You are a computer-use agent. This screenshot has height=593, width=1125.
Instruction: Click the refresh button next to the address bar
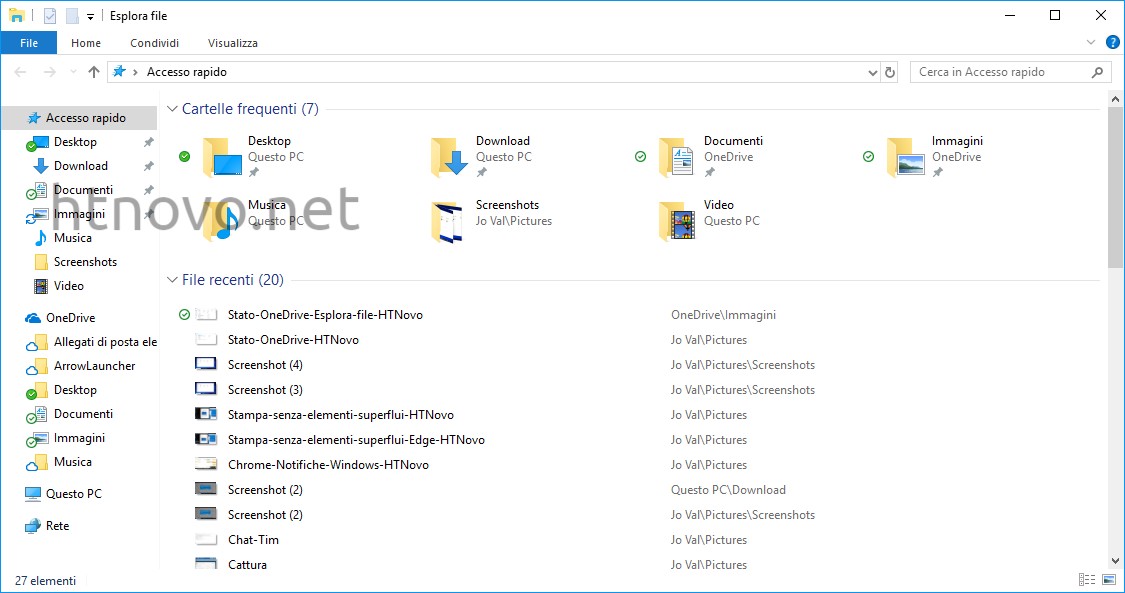pos(890,72)
